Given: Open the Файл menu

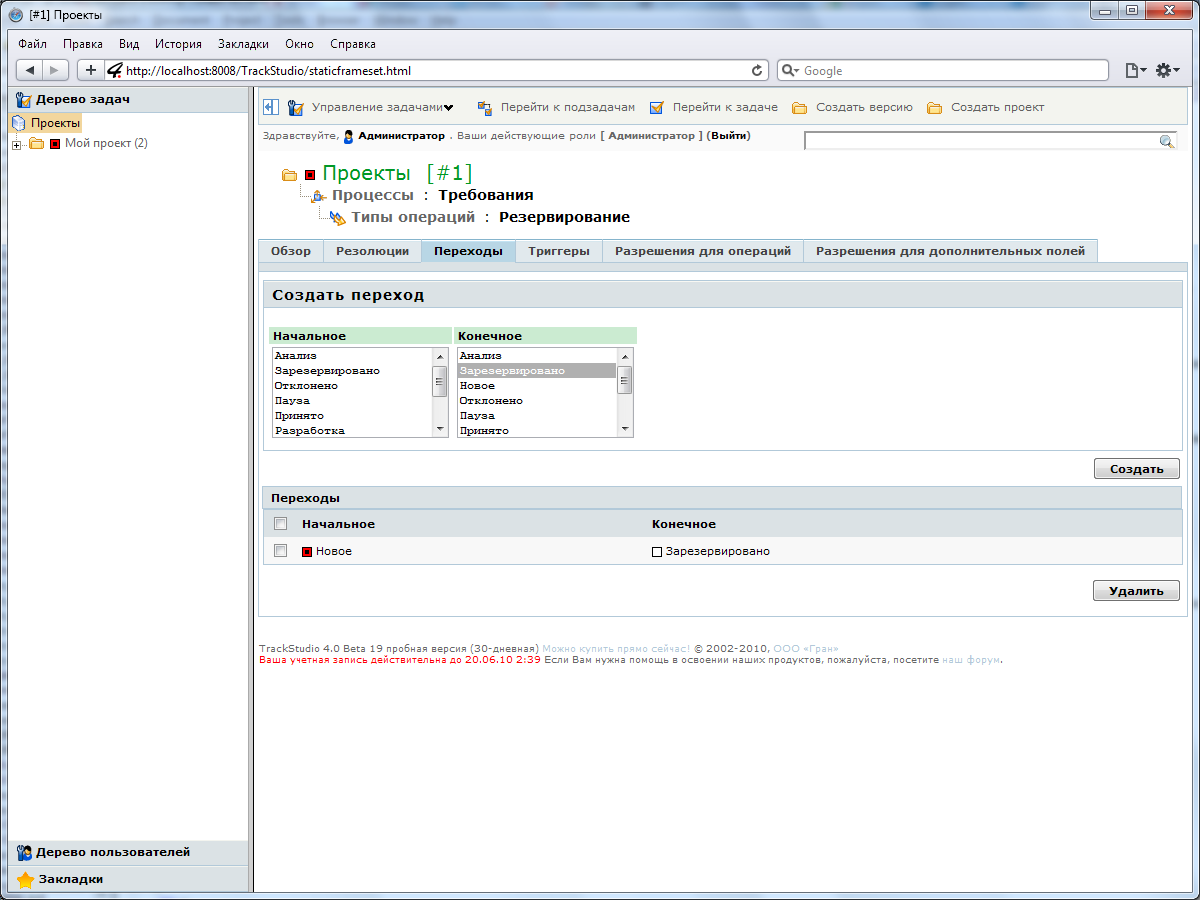Looking at the screenshot, I should (32, 44).
